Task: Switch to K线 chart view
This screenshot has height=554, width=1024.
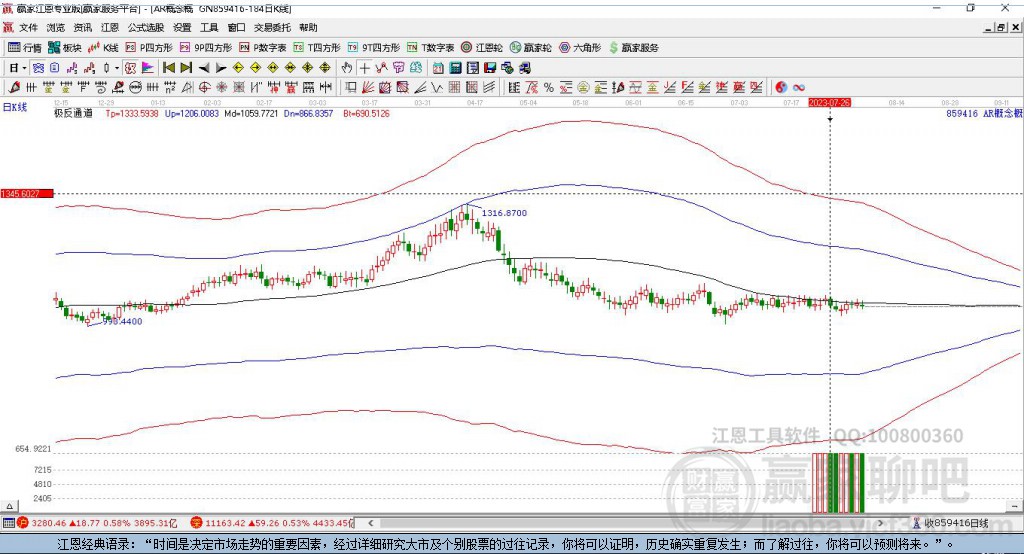Action: point(103,48)
